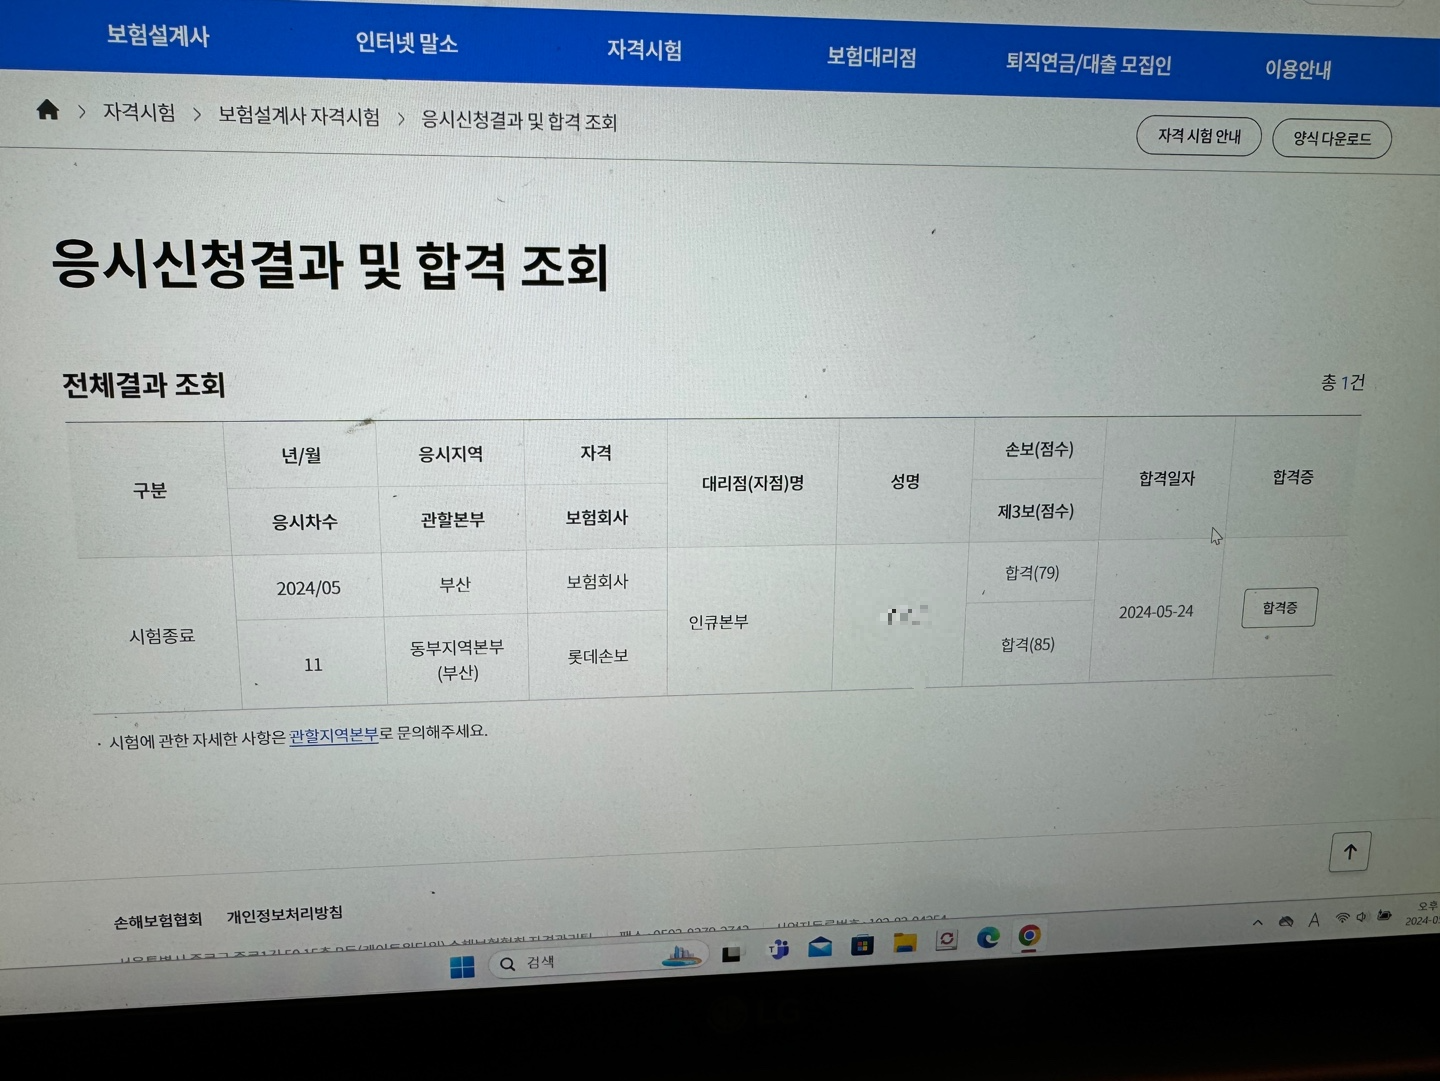The image size is (1440, 1081).
Task: Go to the home page via house icon
Action: coord(47,109)
